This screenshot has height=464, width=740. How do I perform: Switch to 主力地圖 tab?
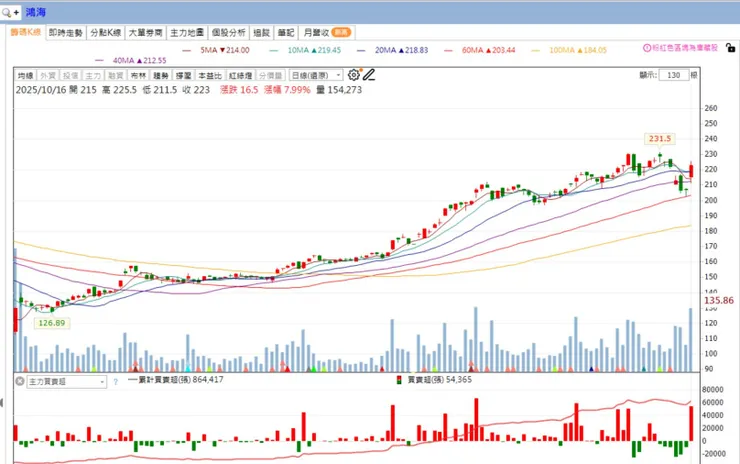pos(187,33)
